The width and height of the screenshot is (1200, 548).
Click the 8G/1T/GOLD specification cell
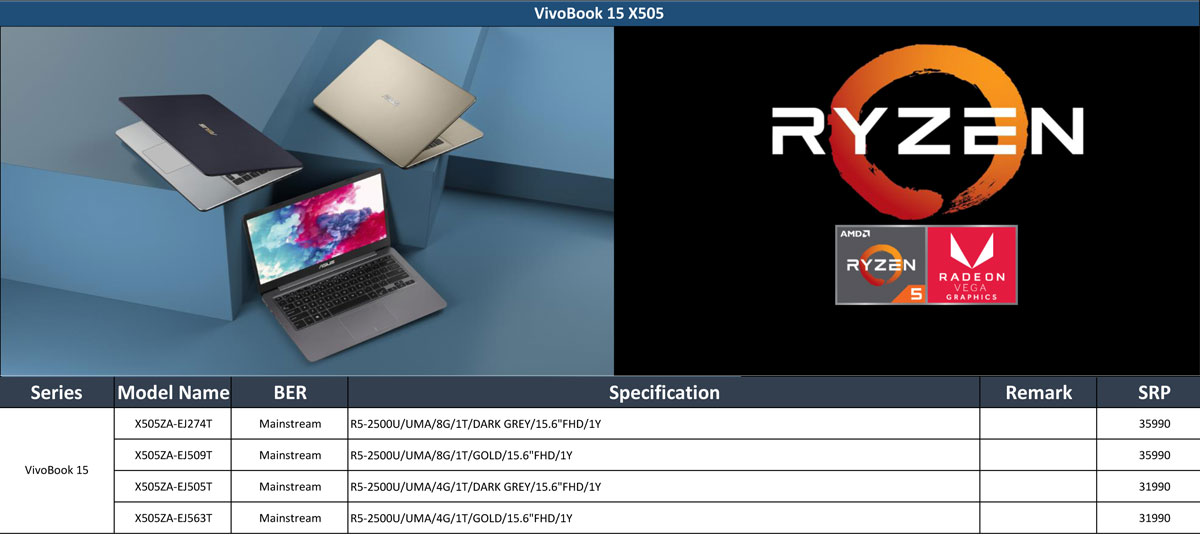(664, 455)
